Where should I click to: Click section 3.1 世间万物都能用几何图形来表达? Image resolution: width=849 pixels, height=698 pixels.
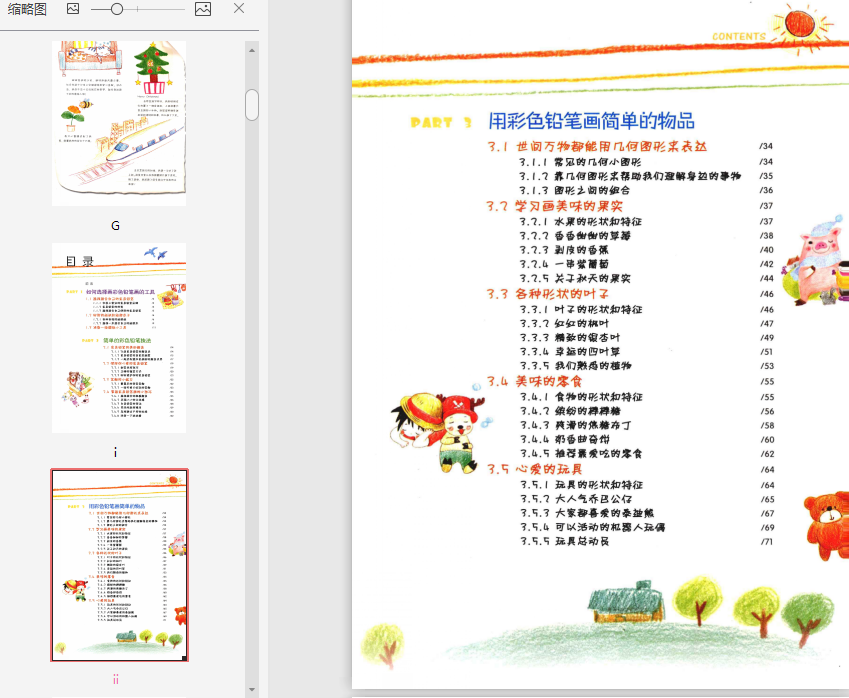[597, 146]
